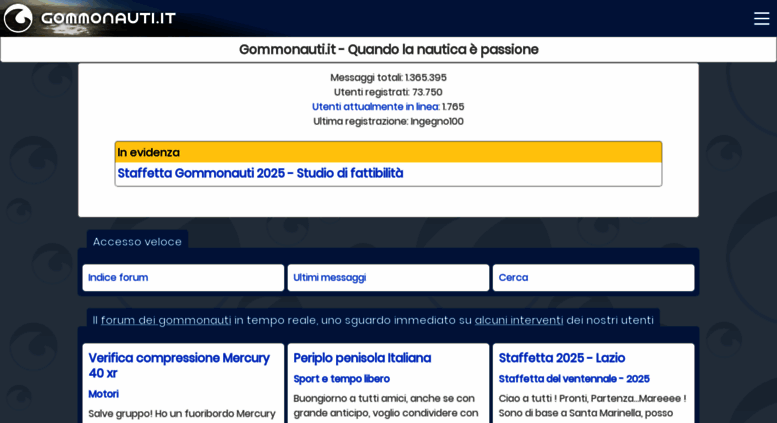Click the GOMMONAUTI.IT header wordmark
Viewport: 777px width, 423px height.
coord(108,18)
